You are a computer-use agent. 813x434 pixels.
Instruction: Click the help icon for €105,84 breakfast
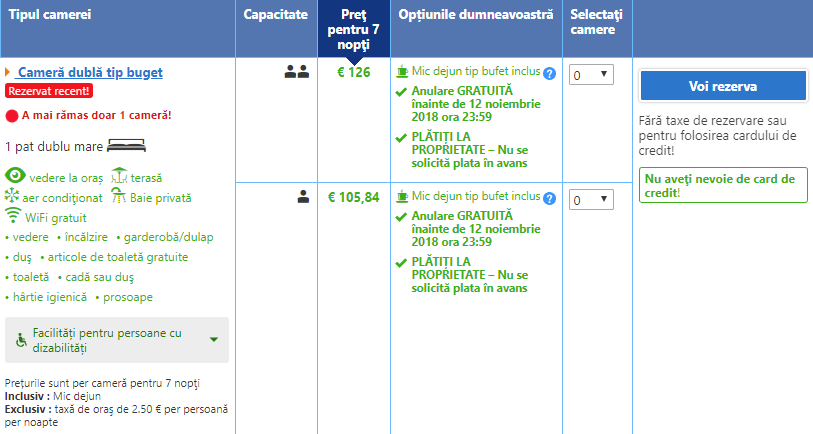click(549, 197)
